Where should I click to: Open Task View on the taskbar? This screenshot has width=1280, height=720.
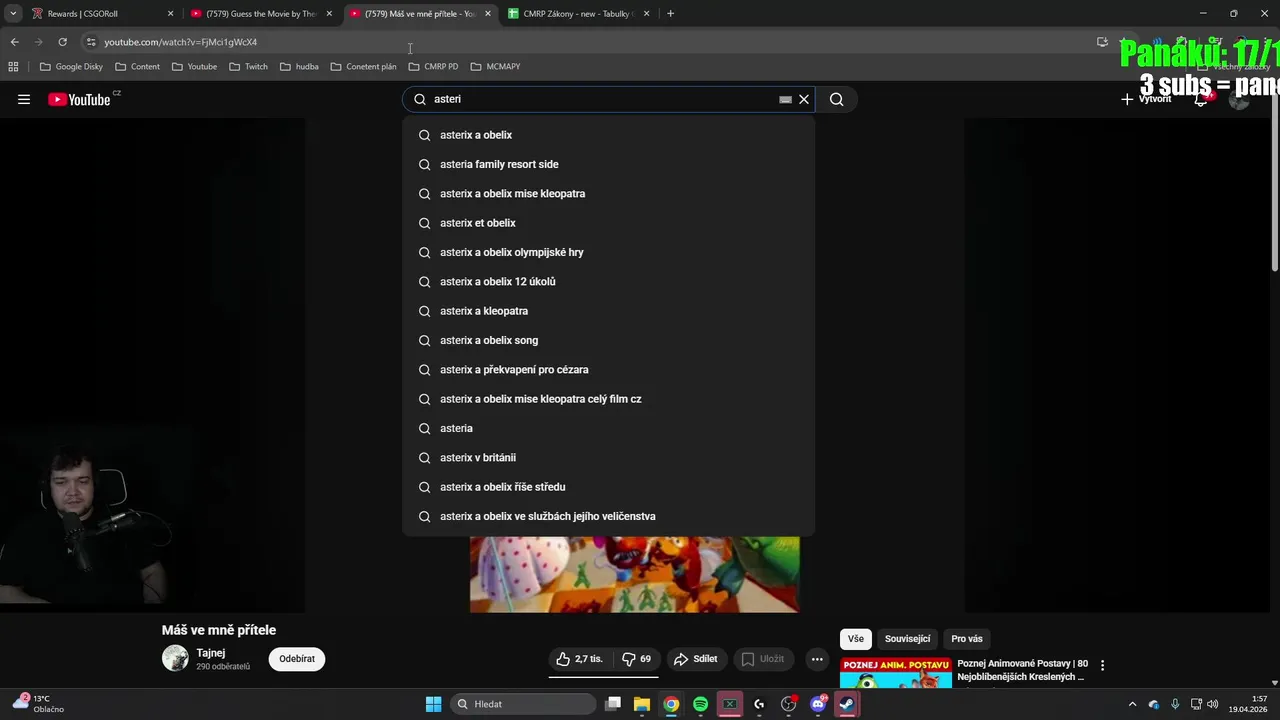point(613,704)
